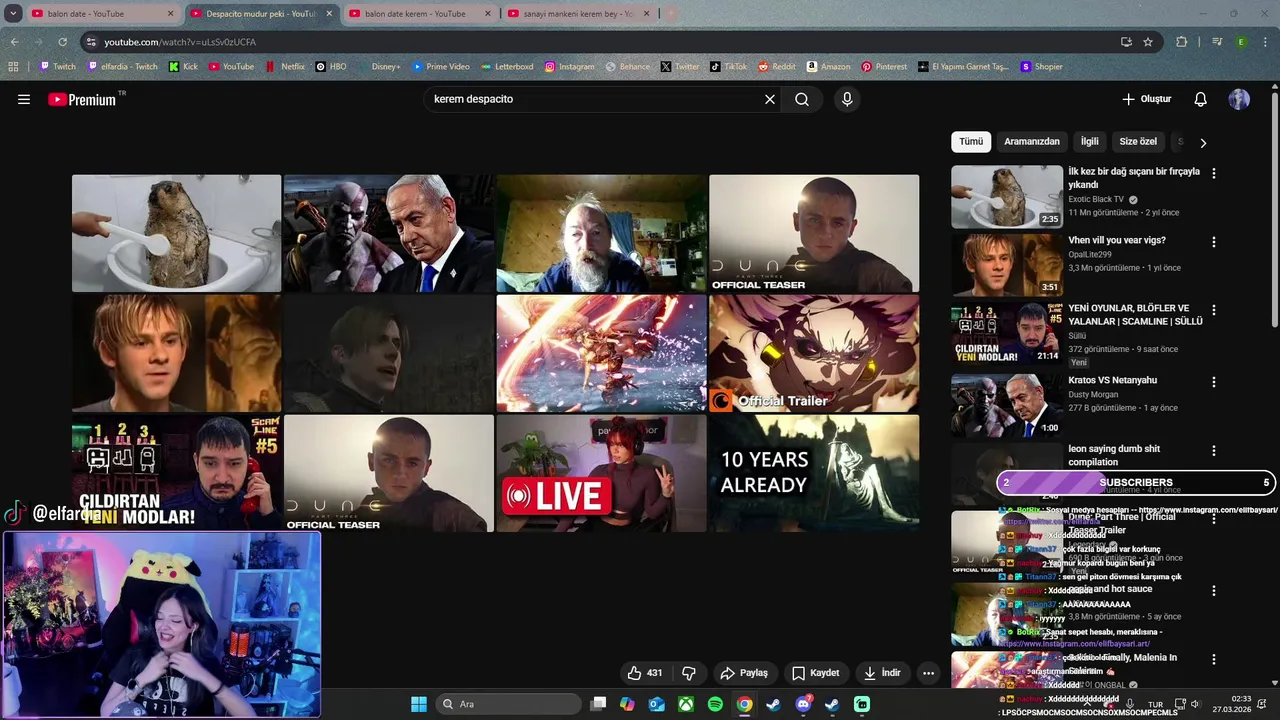Bookmark this page with the star
1280x720 pixels.
pyautogui.click(x=1148, y=42)
